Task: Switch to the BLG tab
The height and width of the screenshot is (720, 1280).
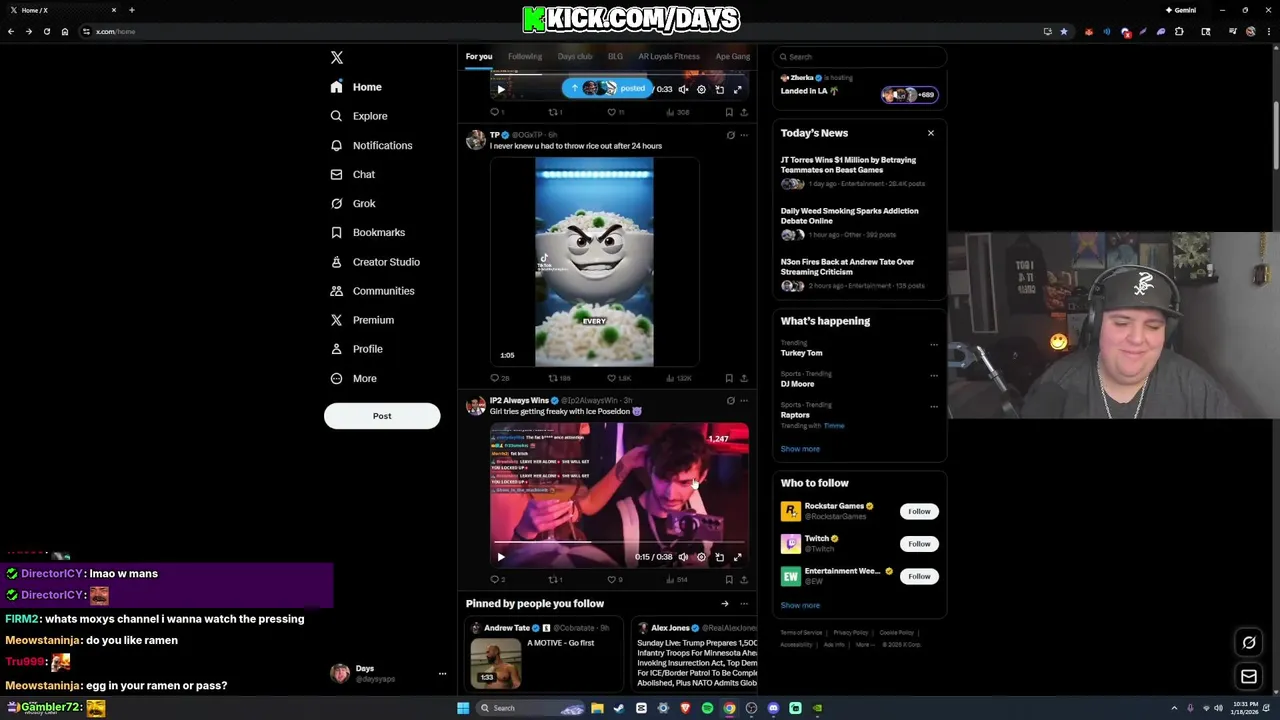Action: click(615, 57)
